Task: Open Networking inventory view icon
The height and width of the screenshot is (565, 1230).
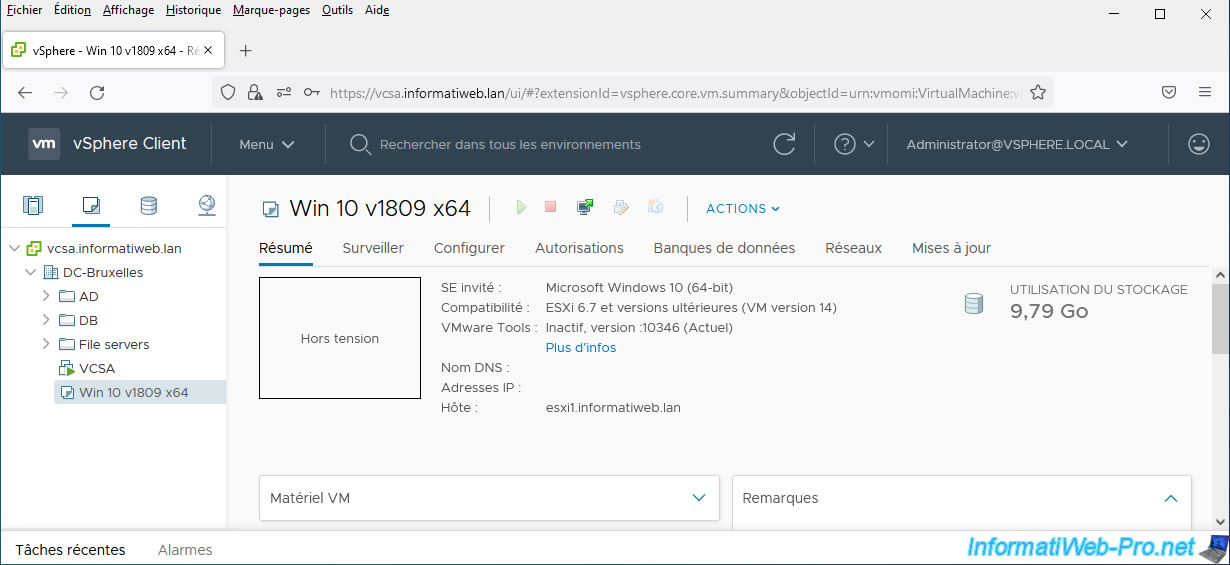Action: [x=206, y=206]
